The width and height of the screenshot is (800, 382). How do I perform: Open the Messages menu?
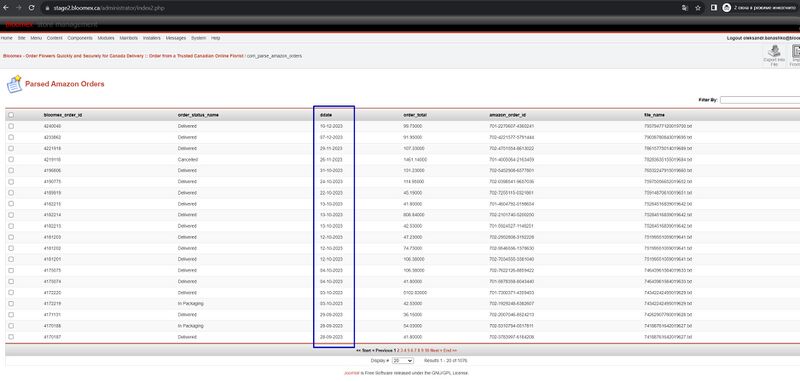tap(176, 38)
